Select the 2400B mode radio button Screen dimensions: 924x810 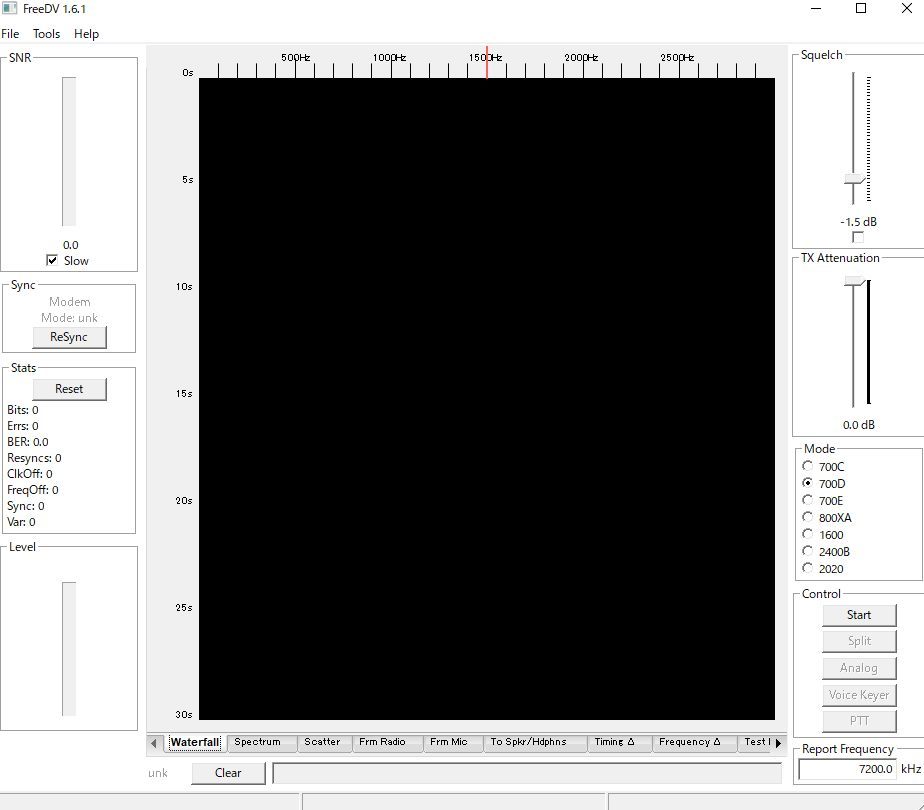tap(808, 551)
